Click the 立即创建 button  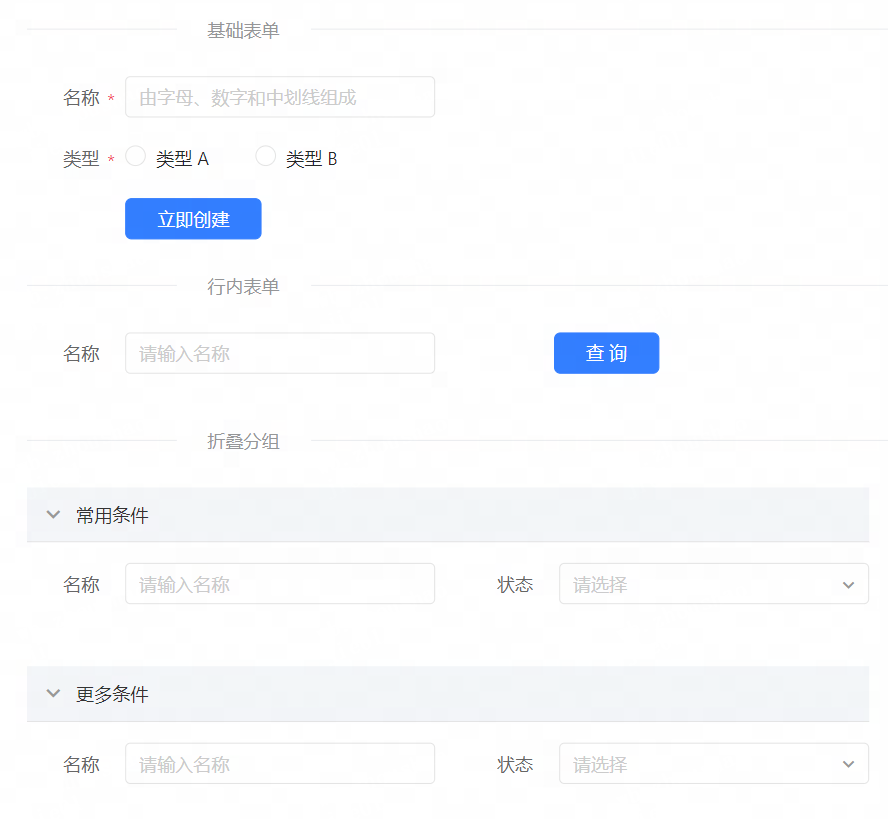point(192,218)
